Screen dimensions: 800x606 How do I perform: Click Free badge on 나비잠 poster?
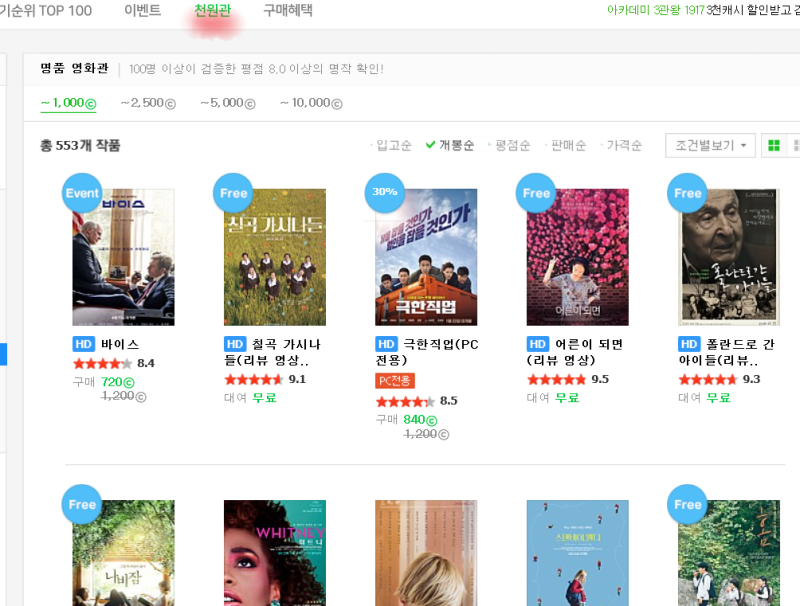point(82,504)
